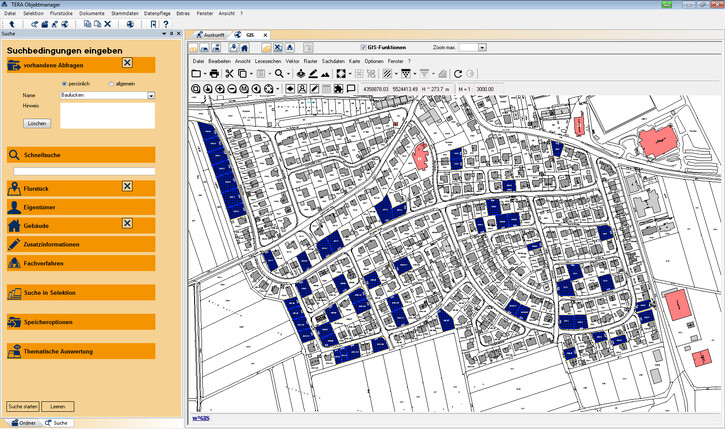
Task: Open the Name dropdown showing Baulücken
Action: tap(151, 95)
